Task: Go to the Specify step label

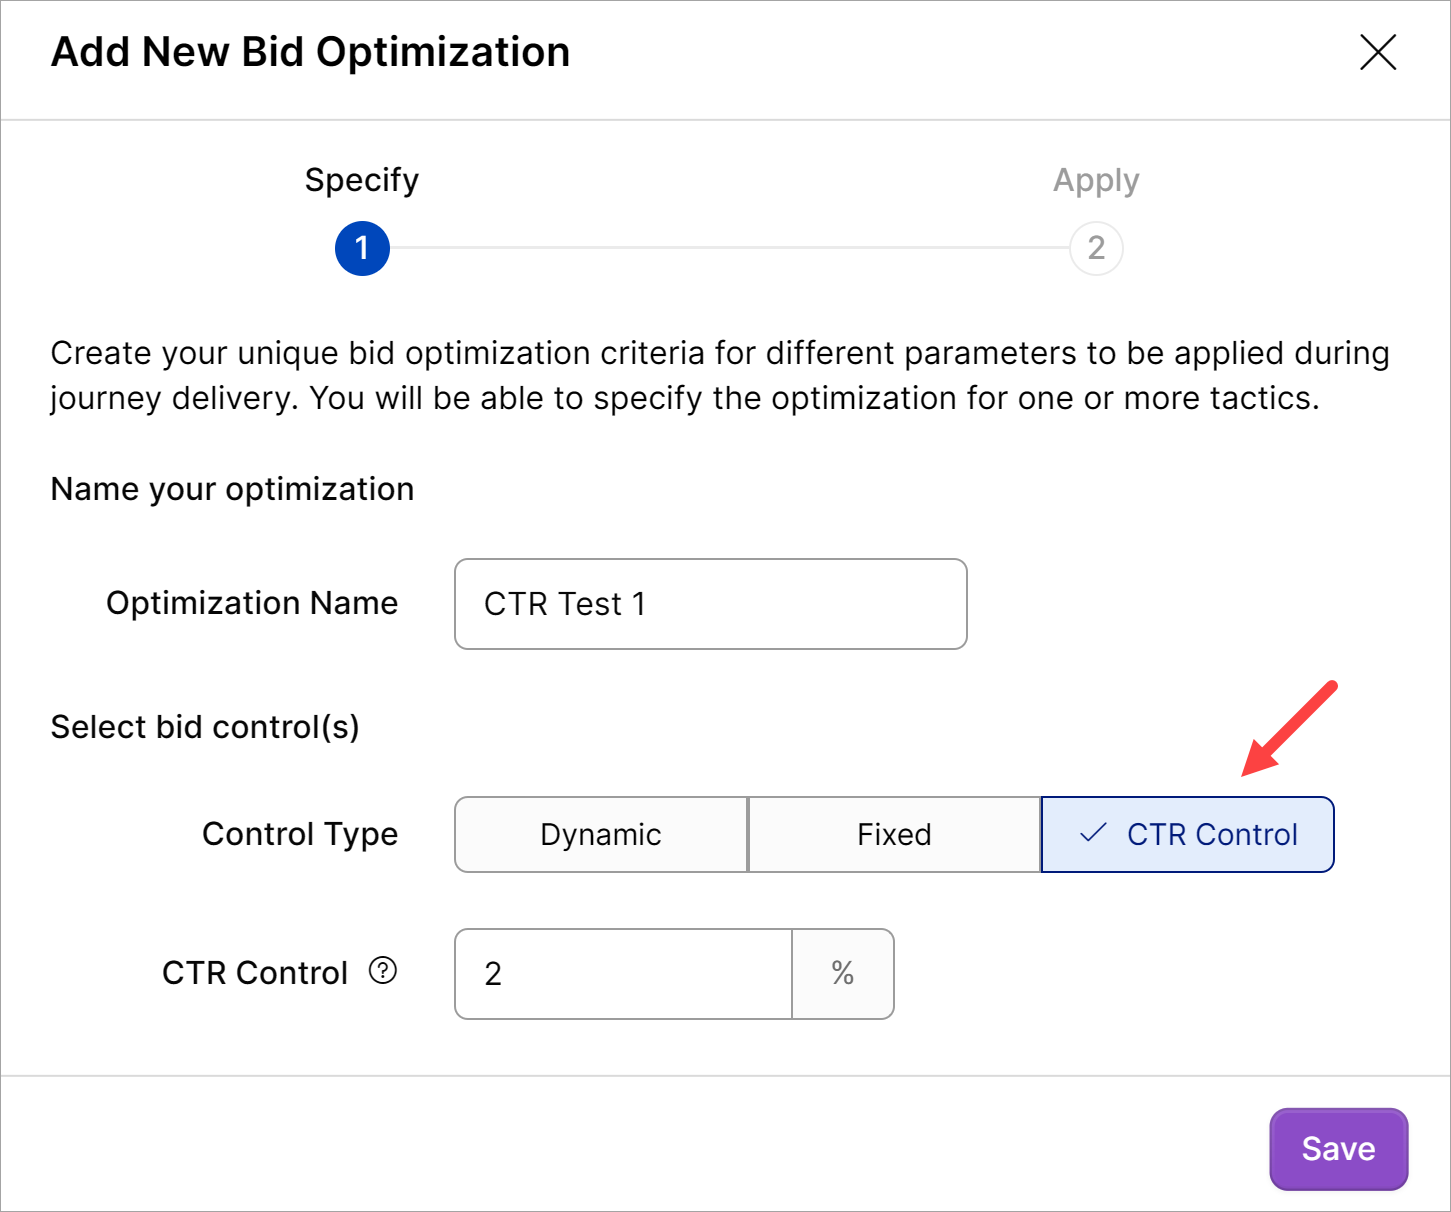Action: coord(362,180)
